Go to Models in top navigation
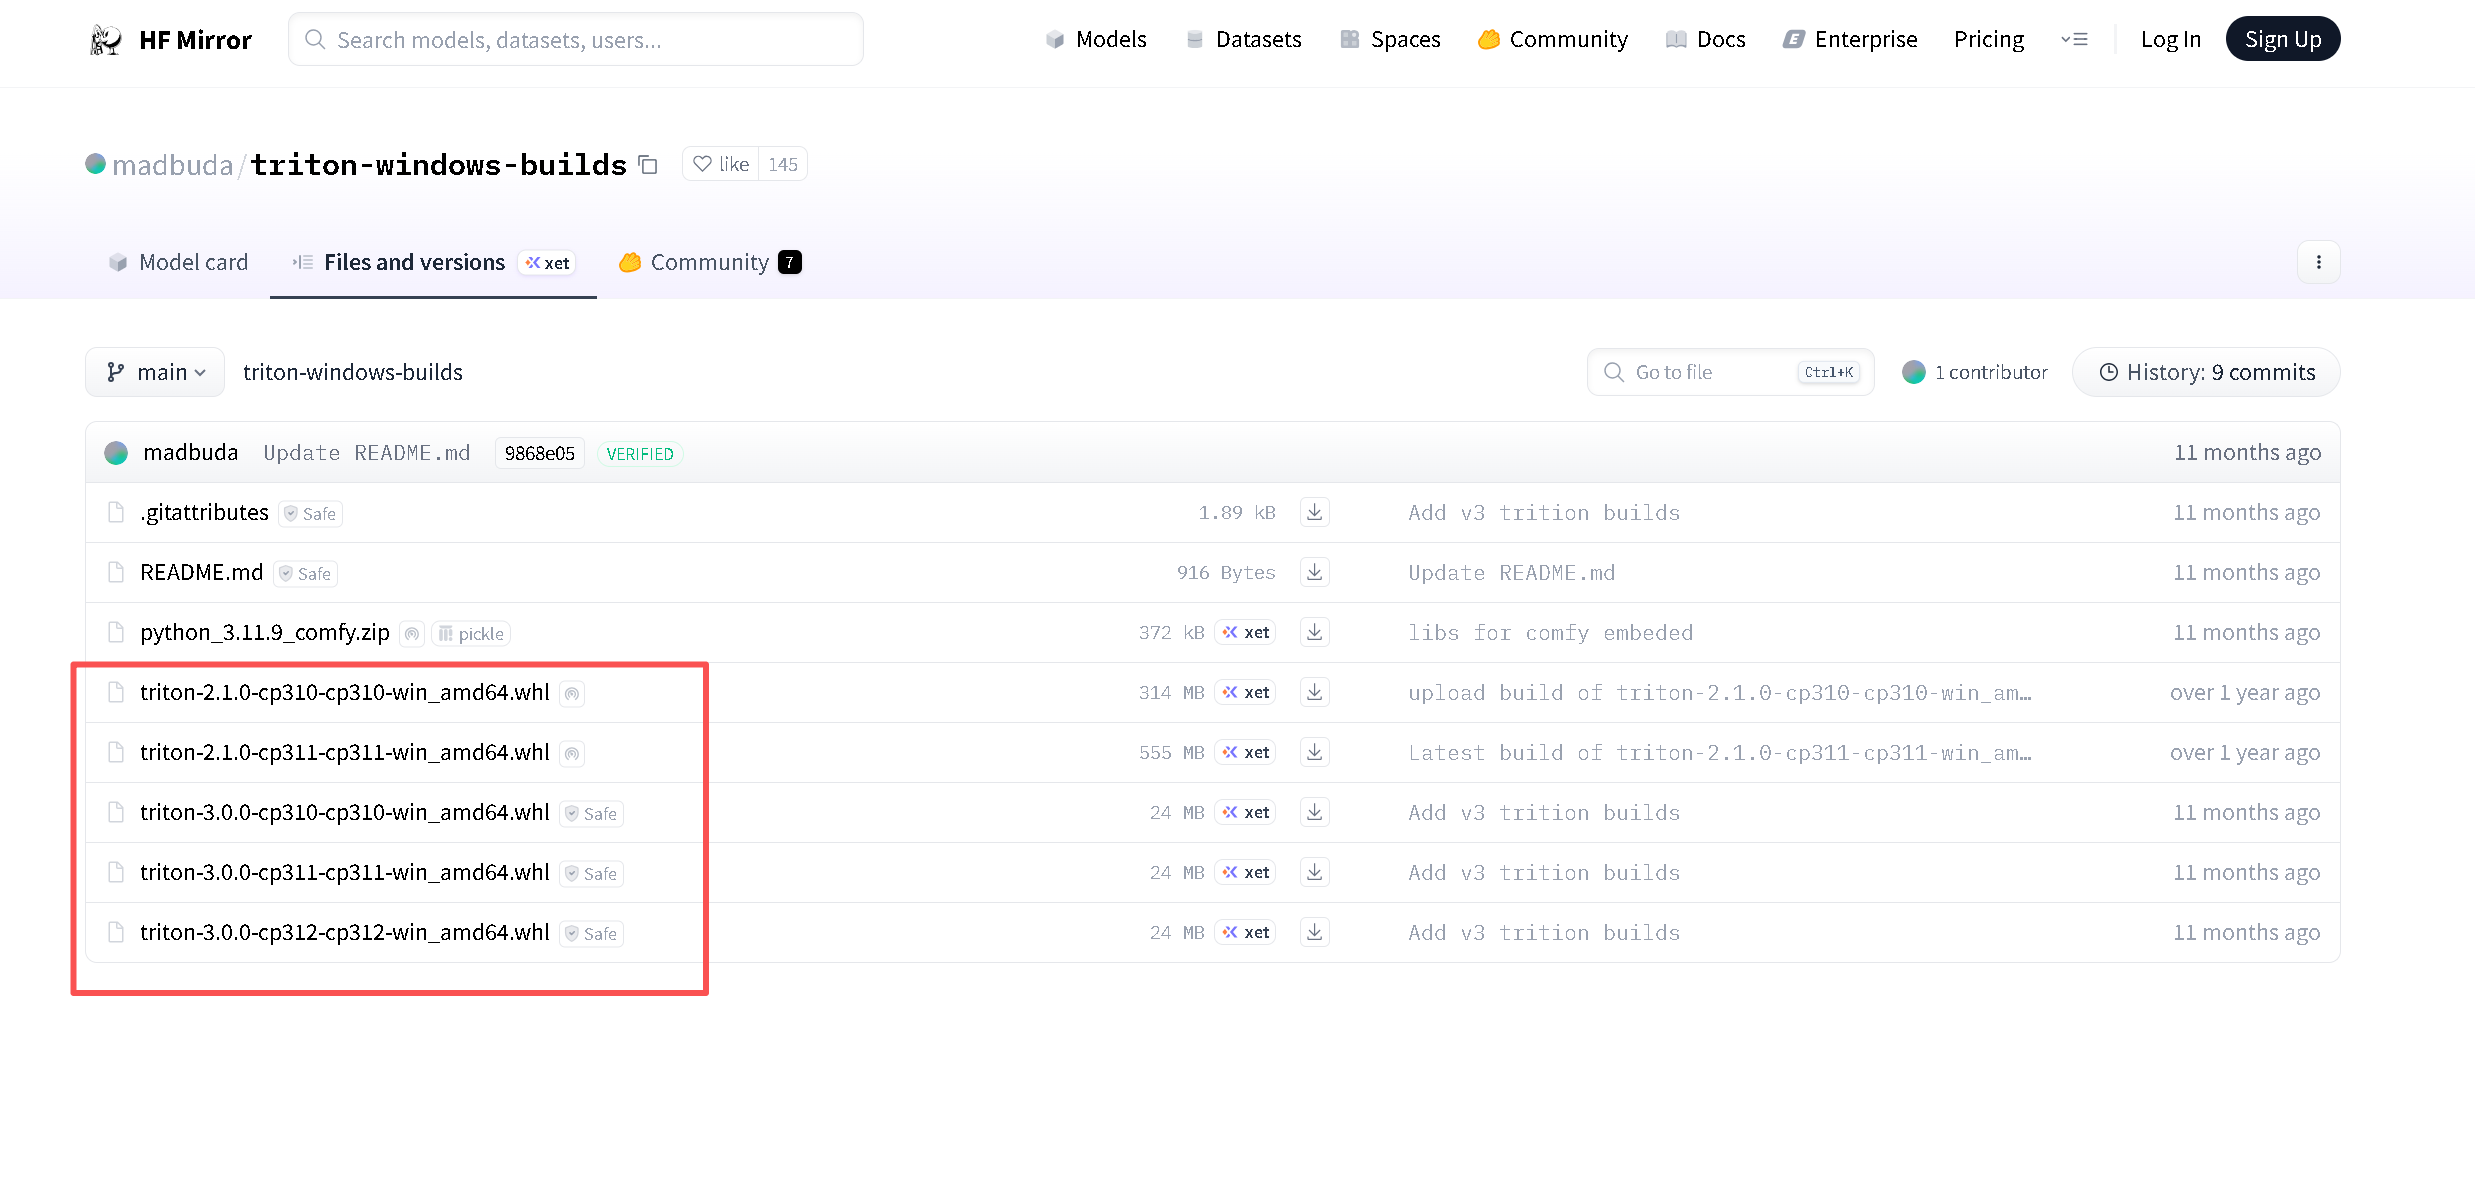Image resolution: width=2475 pixels, height=1179 pixels. tap(1096, 39)
